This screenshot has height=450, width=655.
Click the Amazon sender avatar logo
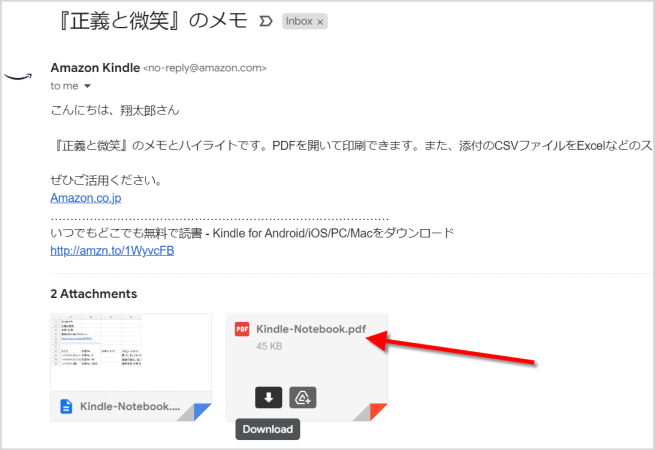pos(18,77)
